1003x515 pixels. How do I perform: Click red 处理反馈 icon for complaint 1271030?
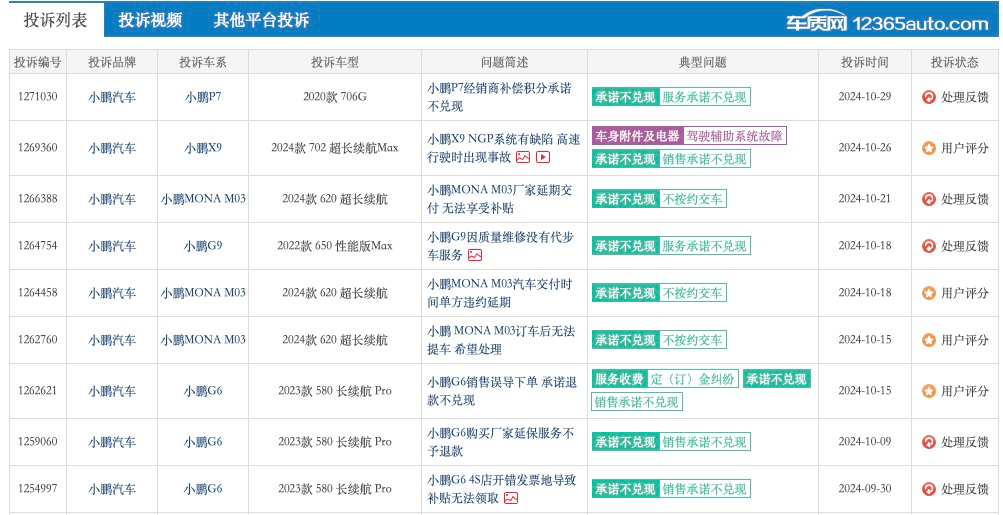[928, 98]
